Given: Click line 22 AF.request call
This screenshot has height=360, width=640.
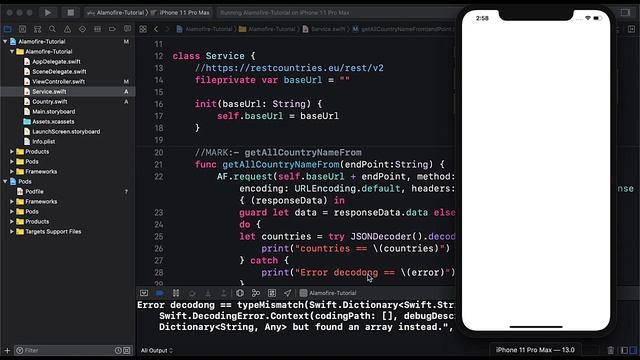Looking at the screenshot, I should point(336,176).
